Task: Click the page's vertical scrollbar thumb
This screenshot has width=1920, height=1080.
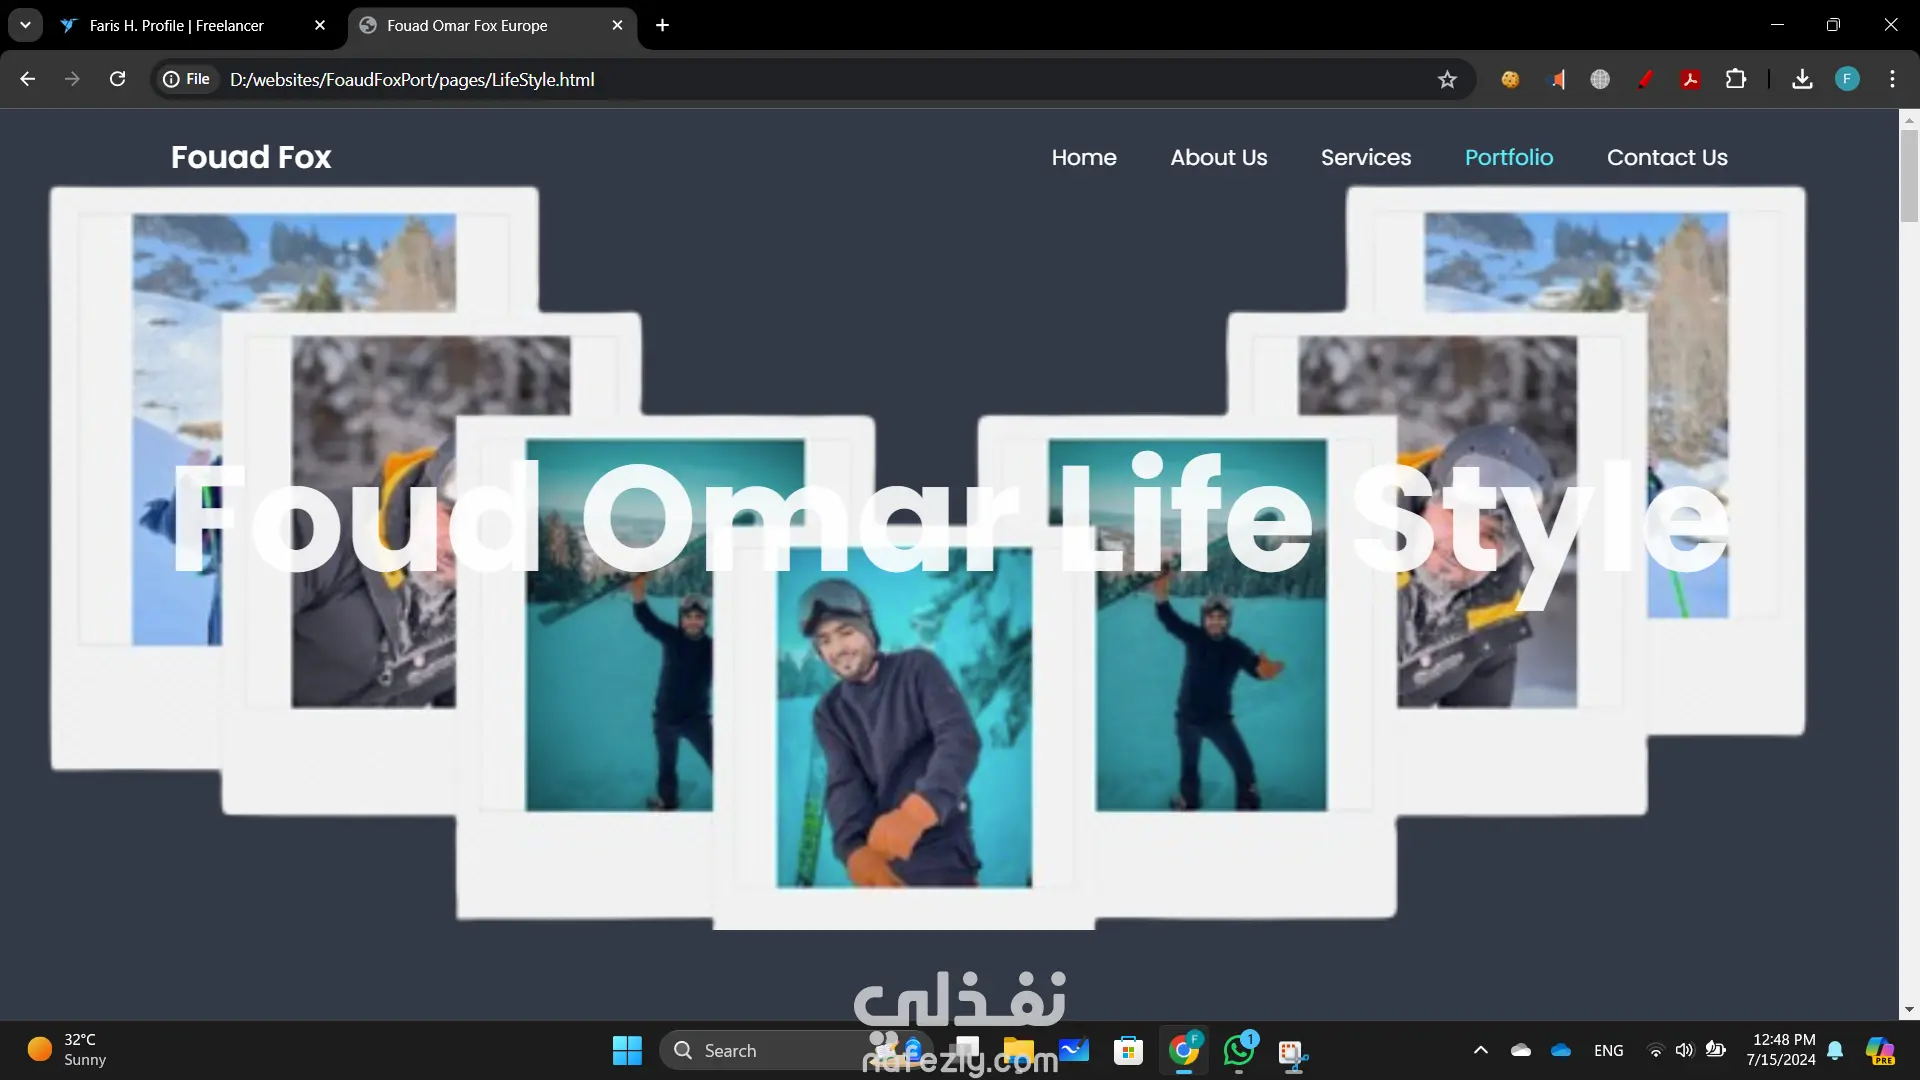Action: [x=1908, y=175]
